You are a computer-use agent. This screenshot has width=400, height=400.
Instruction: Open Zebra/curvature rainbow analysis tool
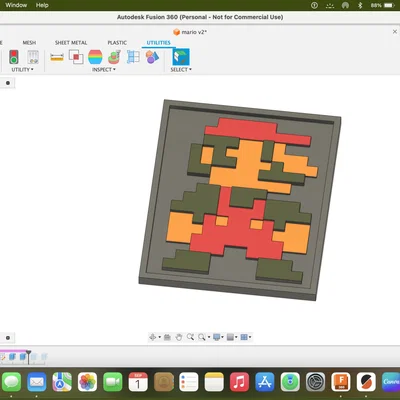(x=95, y=57)
